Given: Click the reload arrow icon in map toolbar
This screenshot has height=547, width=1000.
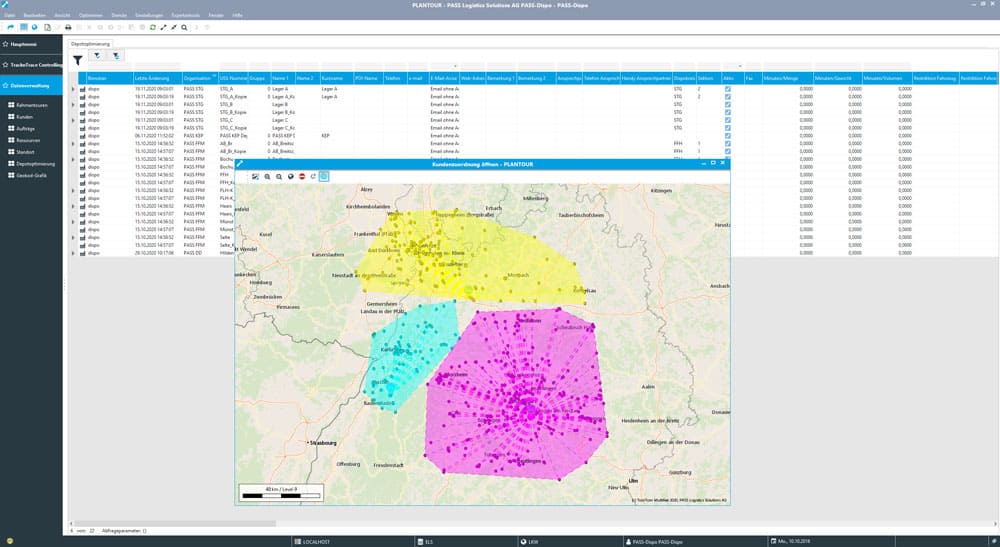Looking at the screenshot, I should coord(313,177).
